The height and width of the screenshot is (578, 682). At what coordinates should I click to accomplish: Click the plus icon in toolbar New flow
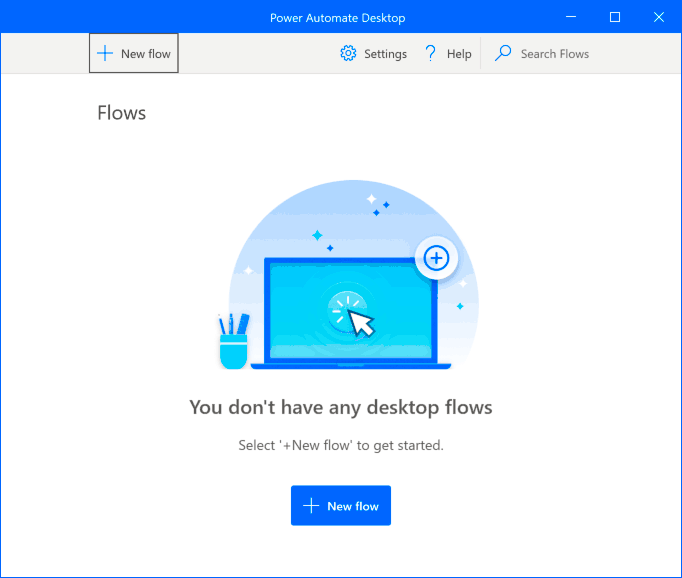(105, 53)
